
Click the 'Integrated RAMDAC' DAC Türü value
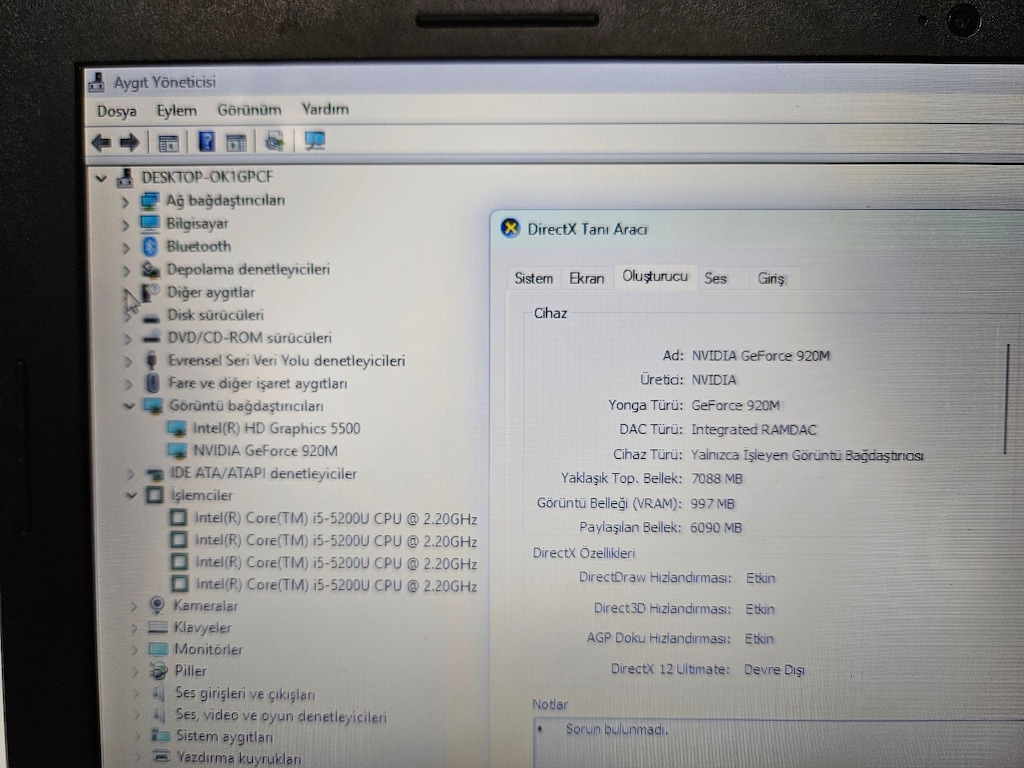(754, 430)
